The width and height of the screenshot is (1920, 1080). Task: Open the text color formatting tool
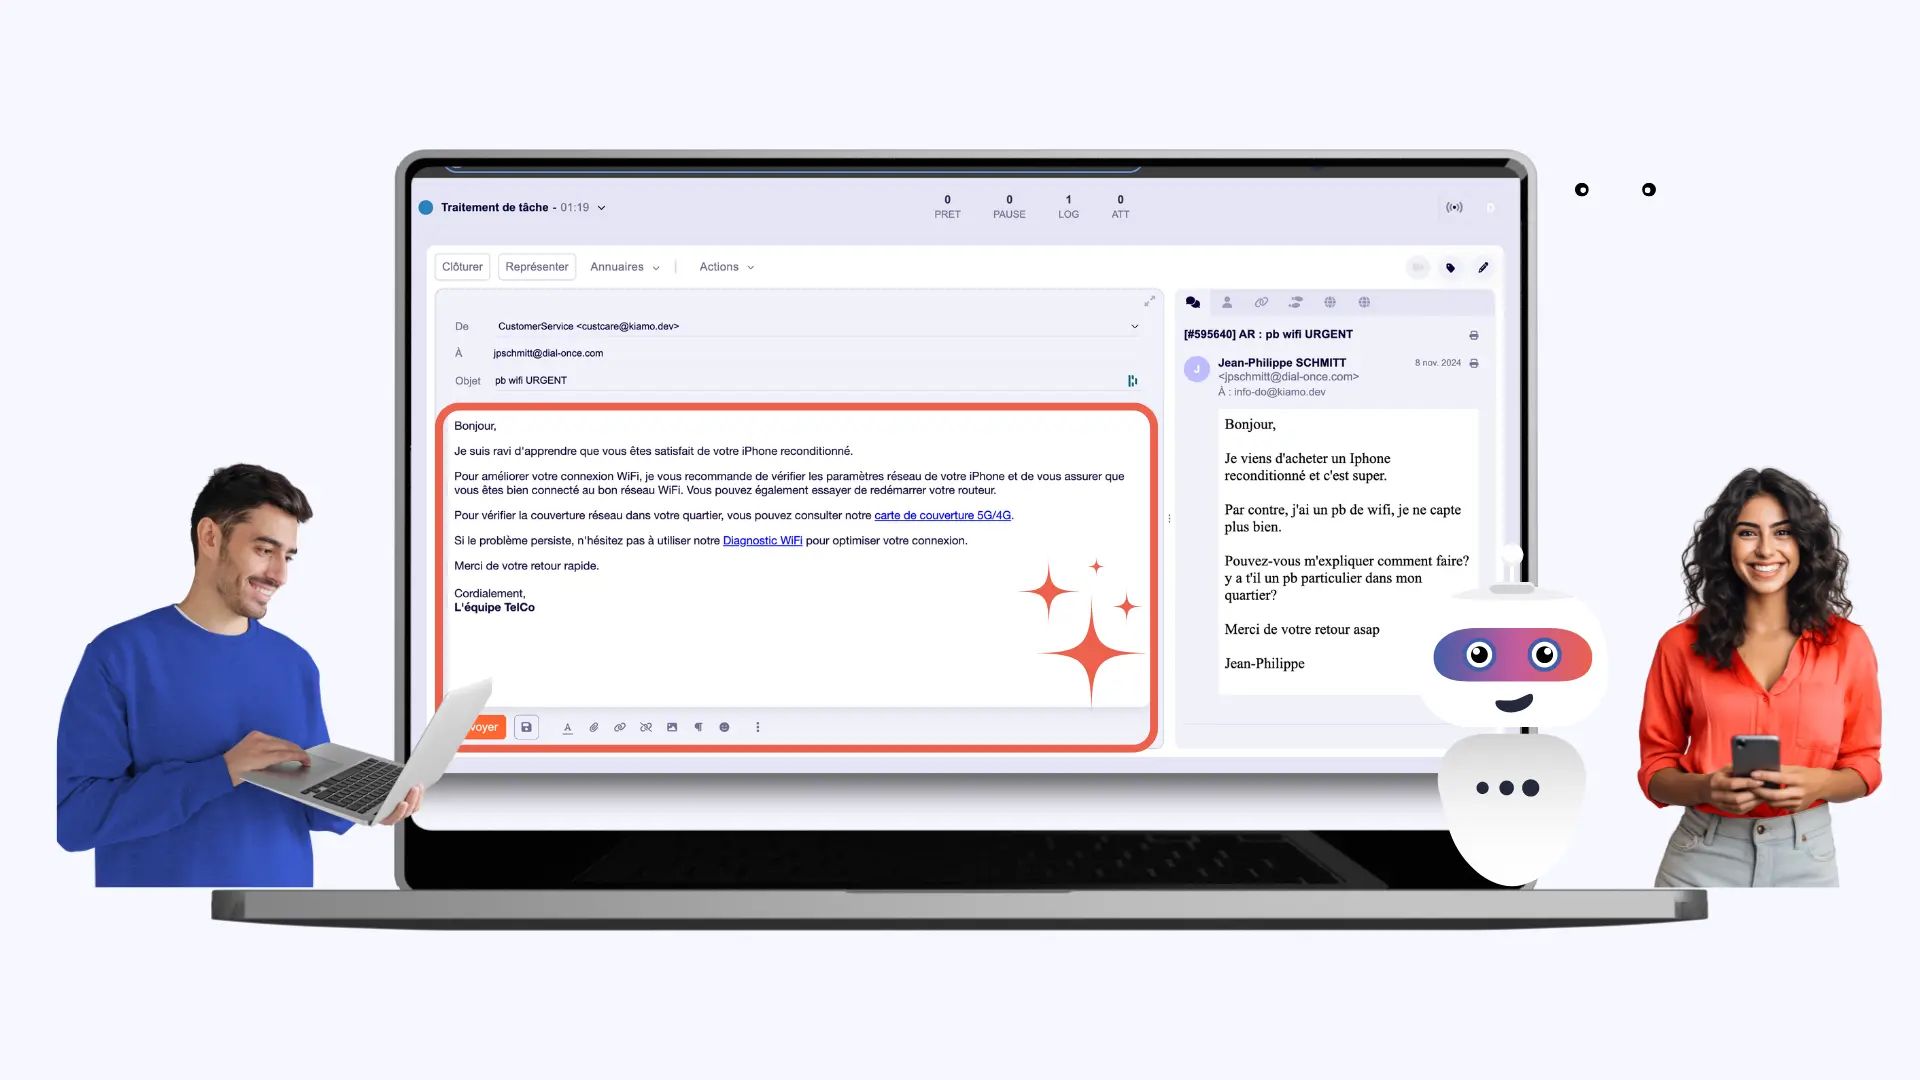point(568,727)
